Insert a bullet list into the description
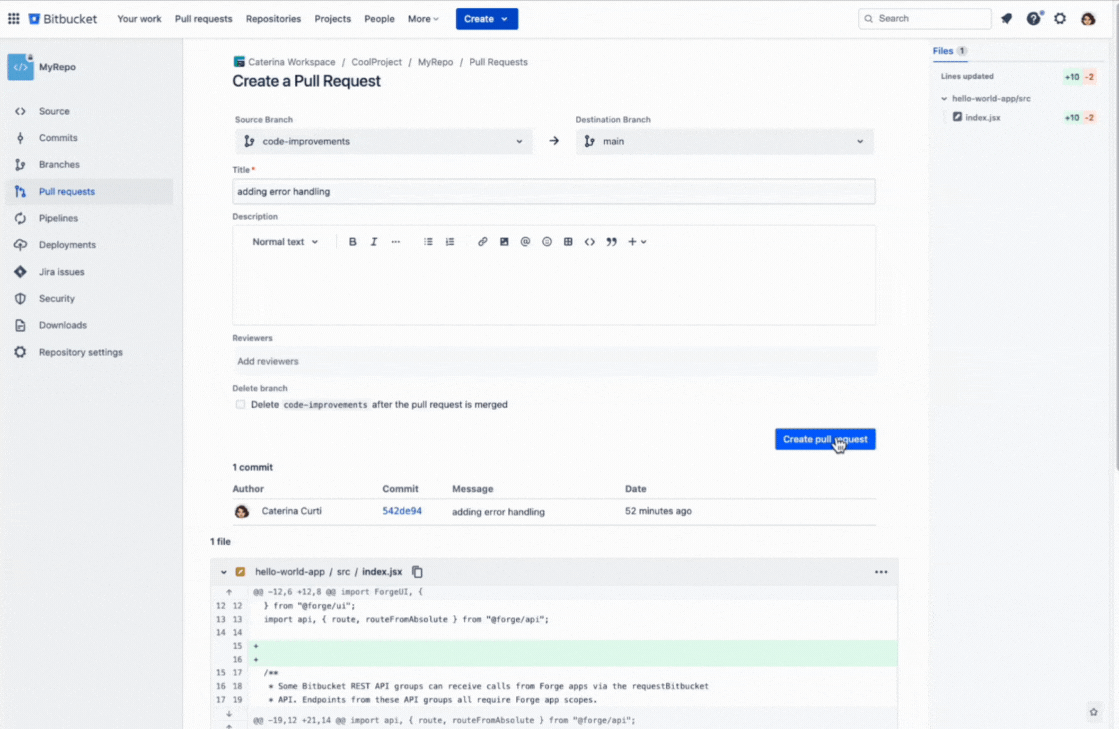The width and height of the screenshot is (1119, 729). click(x=428, y=241)
